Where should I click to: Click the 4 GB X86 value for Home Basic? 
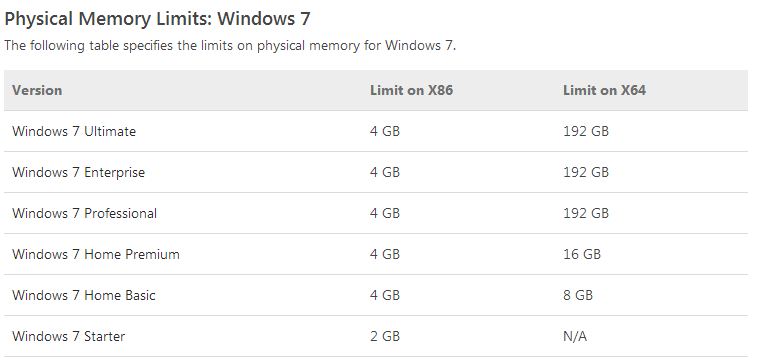(x=385, y=295)
